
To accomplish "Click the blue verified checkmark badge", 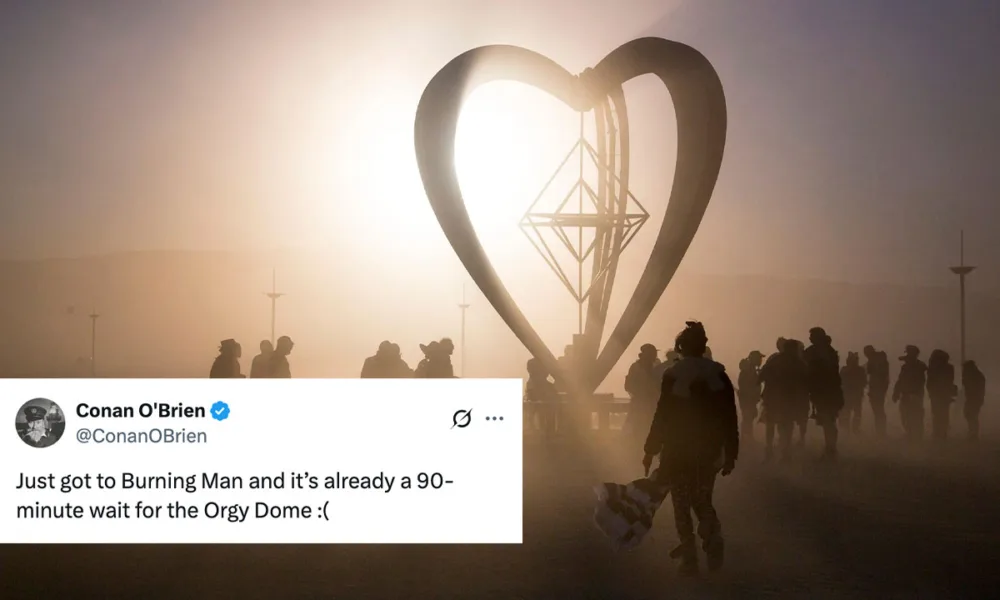I will (220, 411).
